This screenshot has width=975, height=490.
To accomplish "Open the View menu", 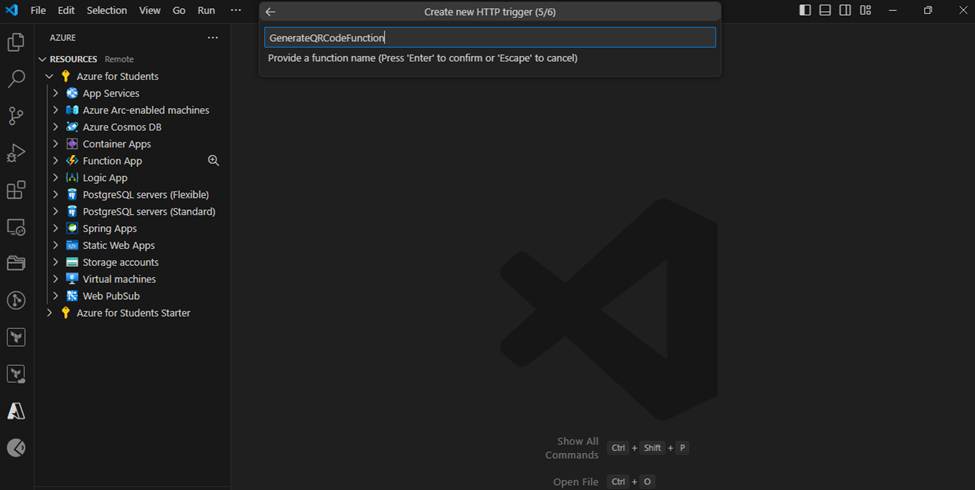I will tap(149, 11).
